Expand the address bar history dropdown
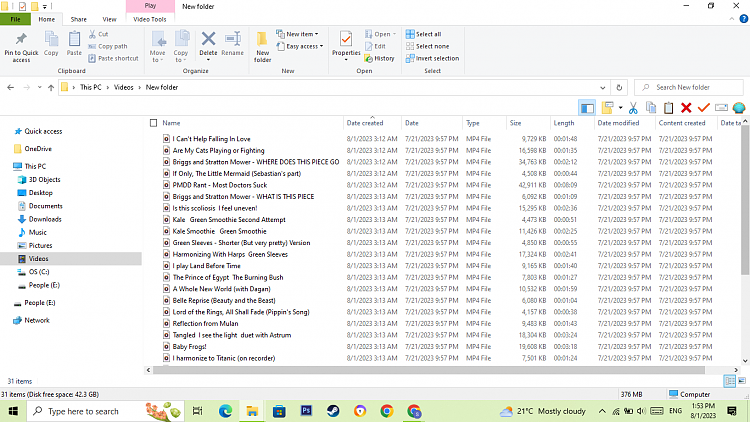 point(603,88)
